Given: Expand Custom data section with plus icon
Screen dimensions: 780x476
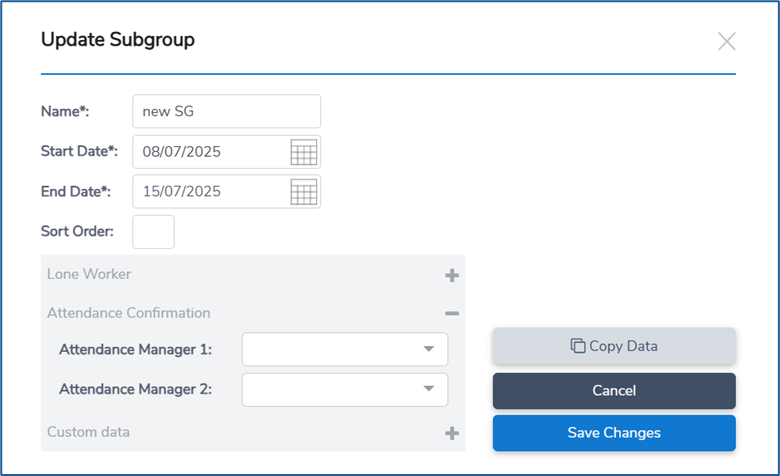Looking at the screenshot, I should (x=452, y=433).
